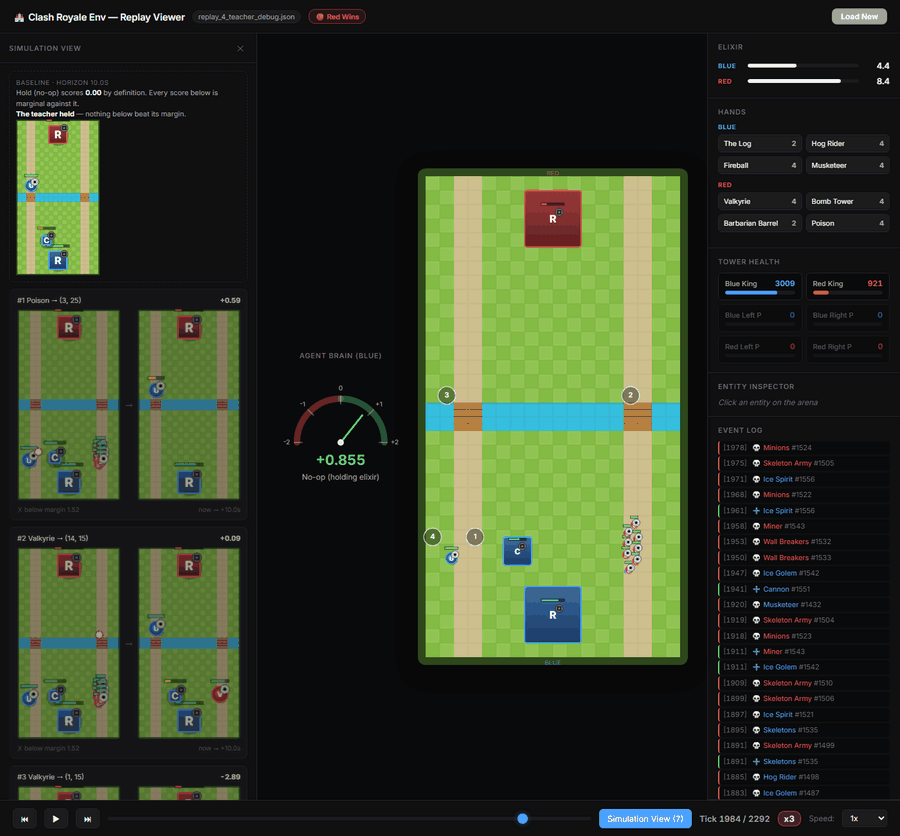Screen dimensions: 900x836
Task: Click skull icon for Minions #1522 event
Action: tap(757, 495)
